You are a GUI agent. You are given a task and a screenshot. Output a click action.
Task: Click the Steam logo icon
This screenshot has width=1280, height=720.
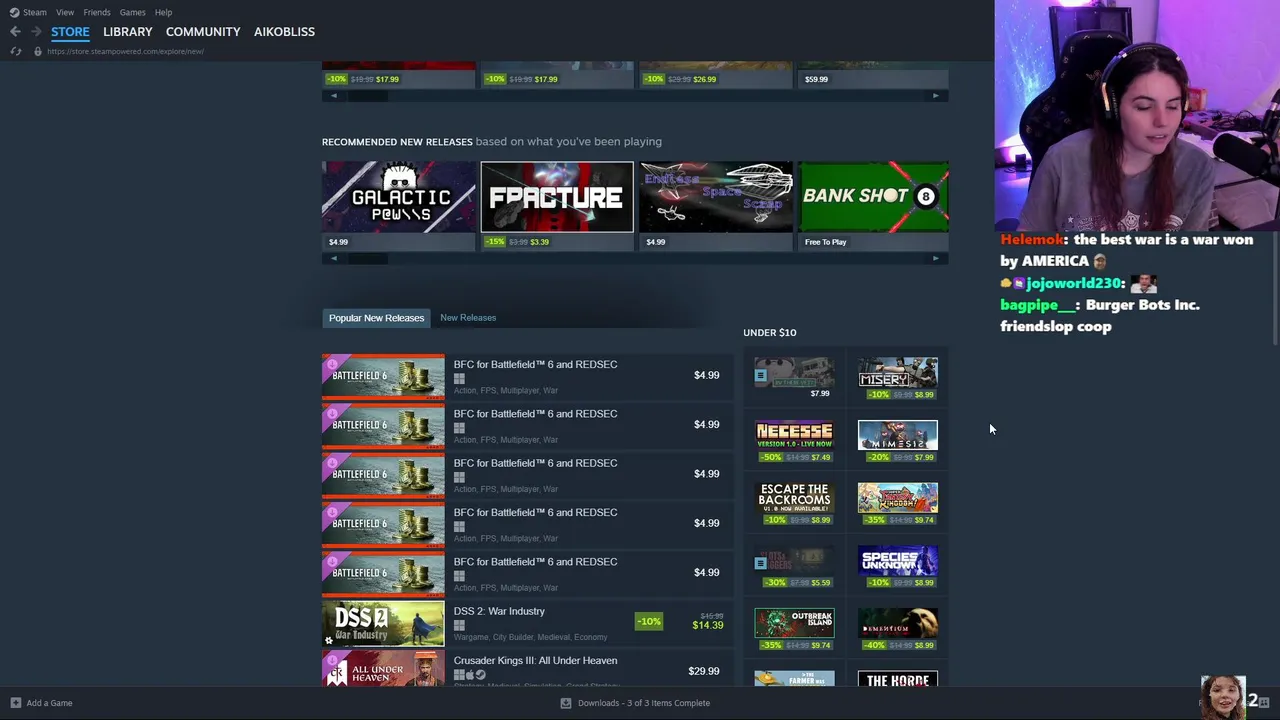(x=14, y=12)
